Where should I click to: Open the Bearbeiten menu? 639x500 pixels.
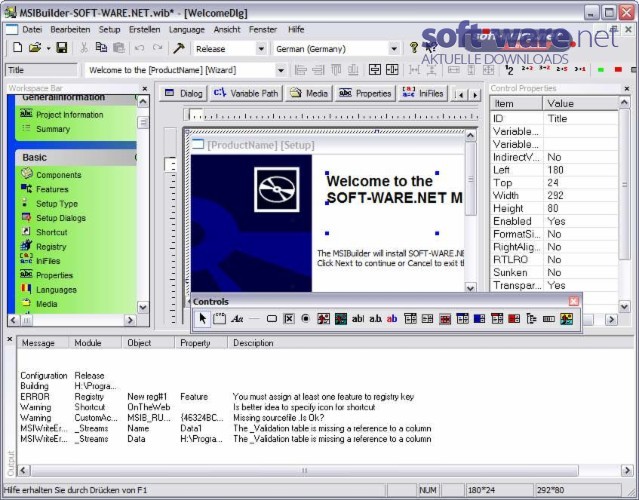point(70,29)
